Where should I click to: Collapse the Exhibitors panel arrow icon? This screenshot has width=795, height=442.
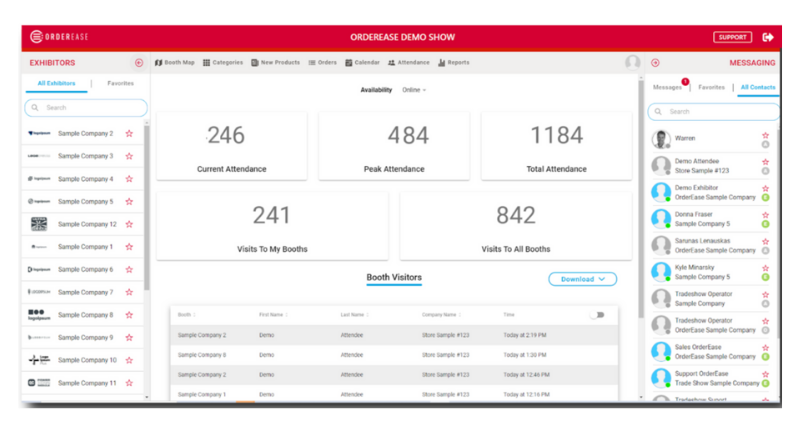click(139, 63)
